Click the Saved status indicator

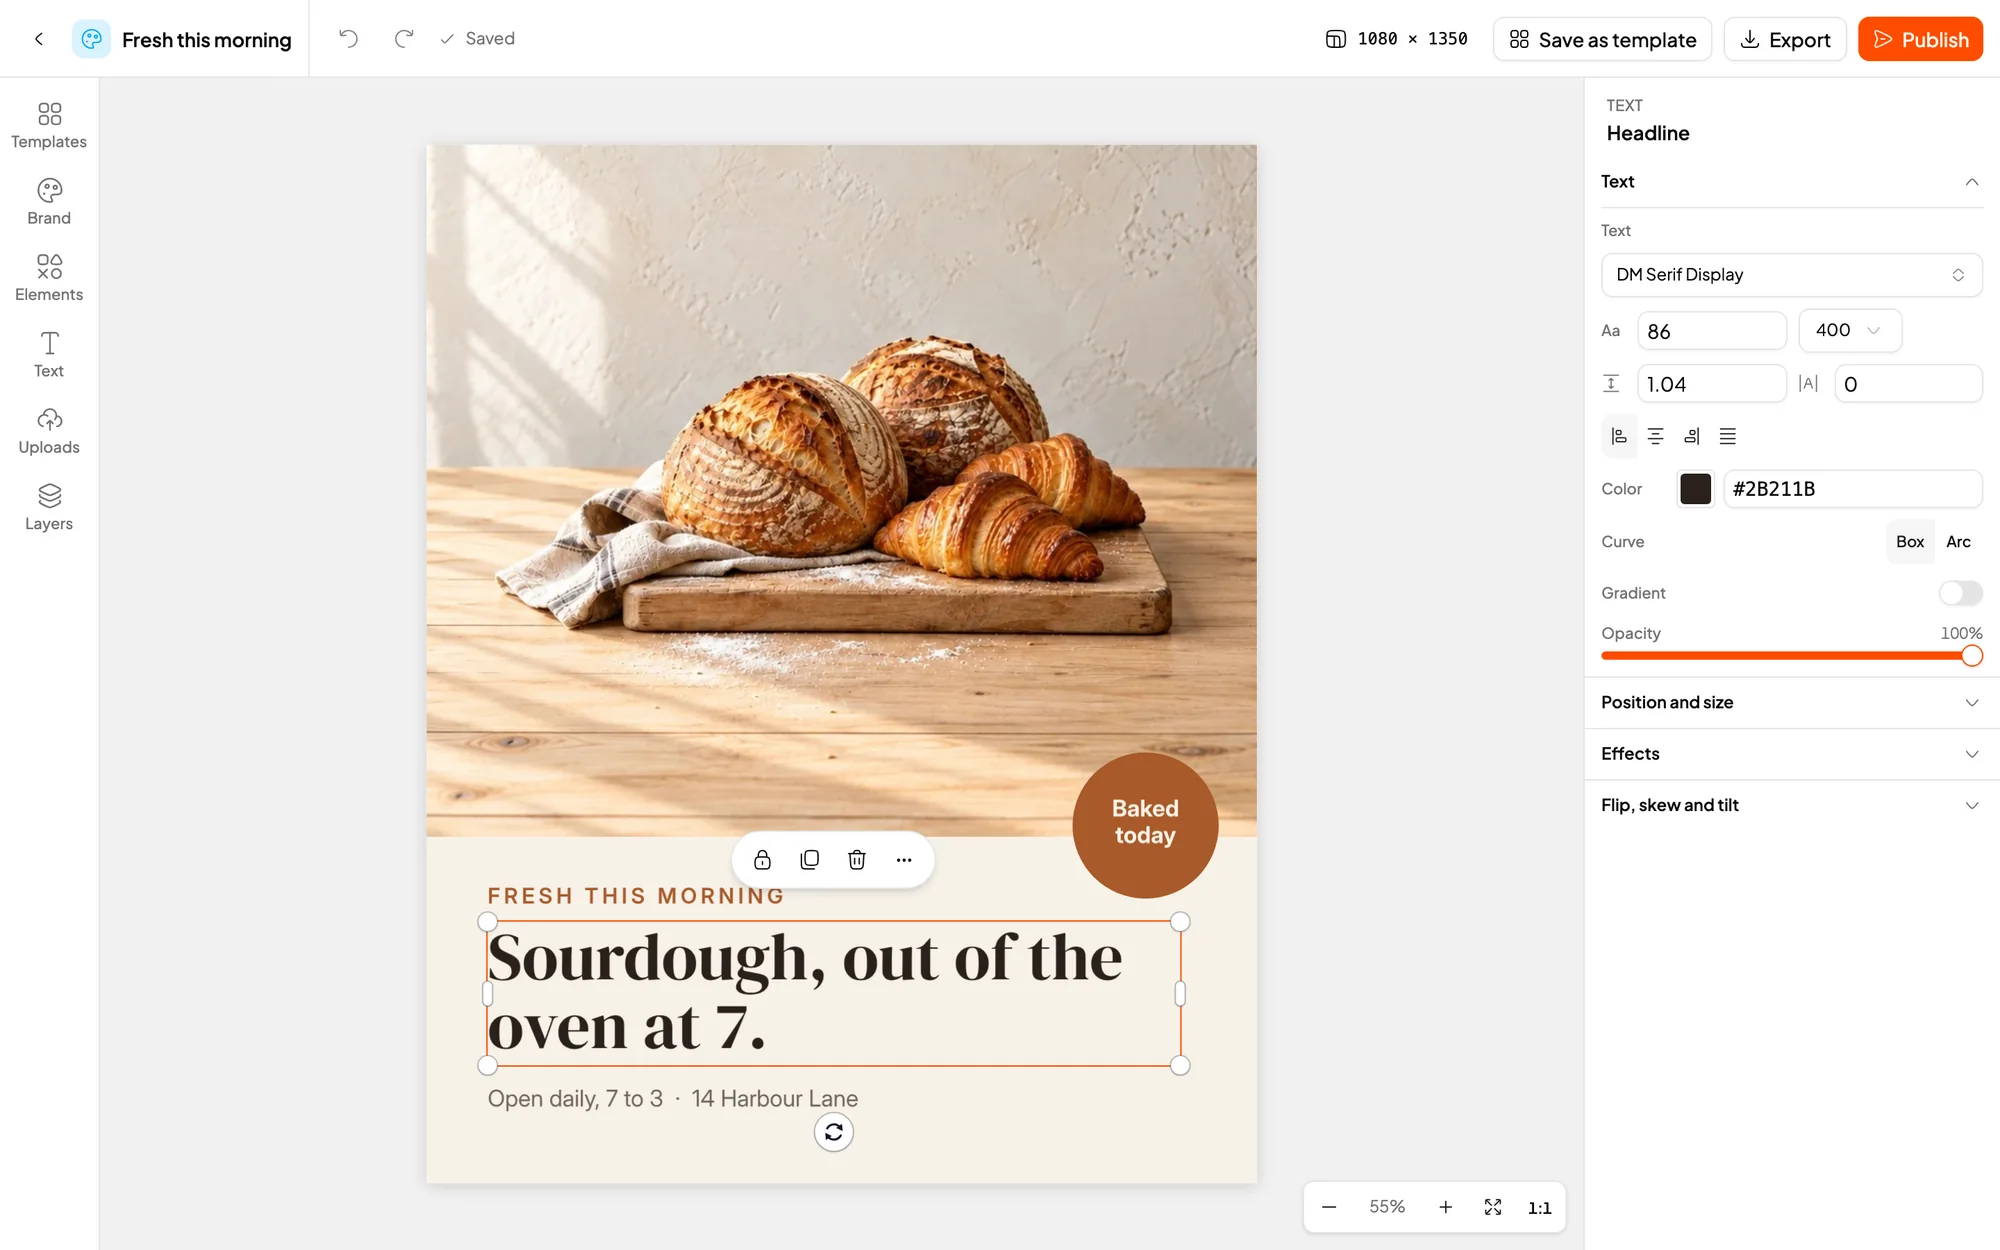(478, 39)
